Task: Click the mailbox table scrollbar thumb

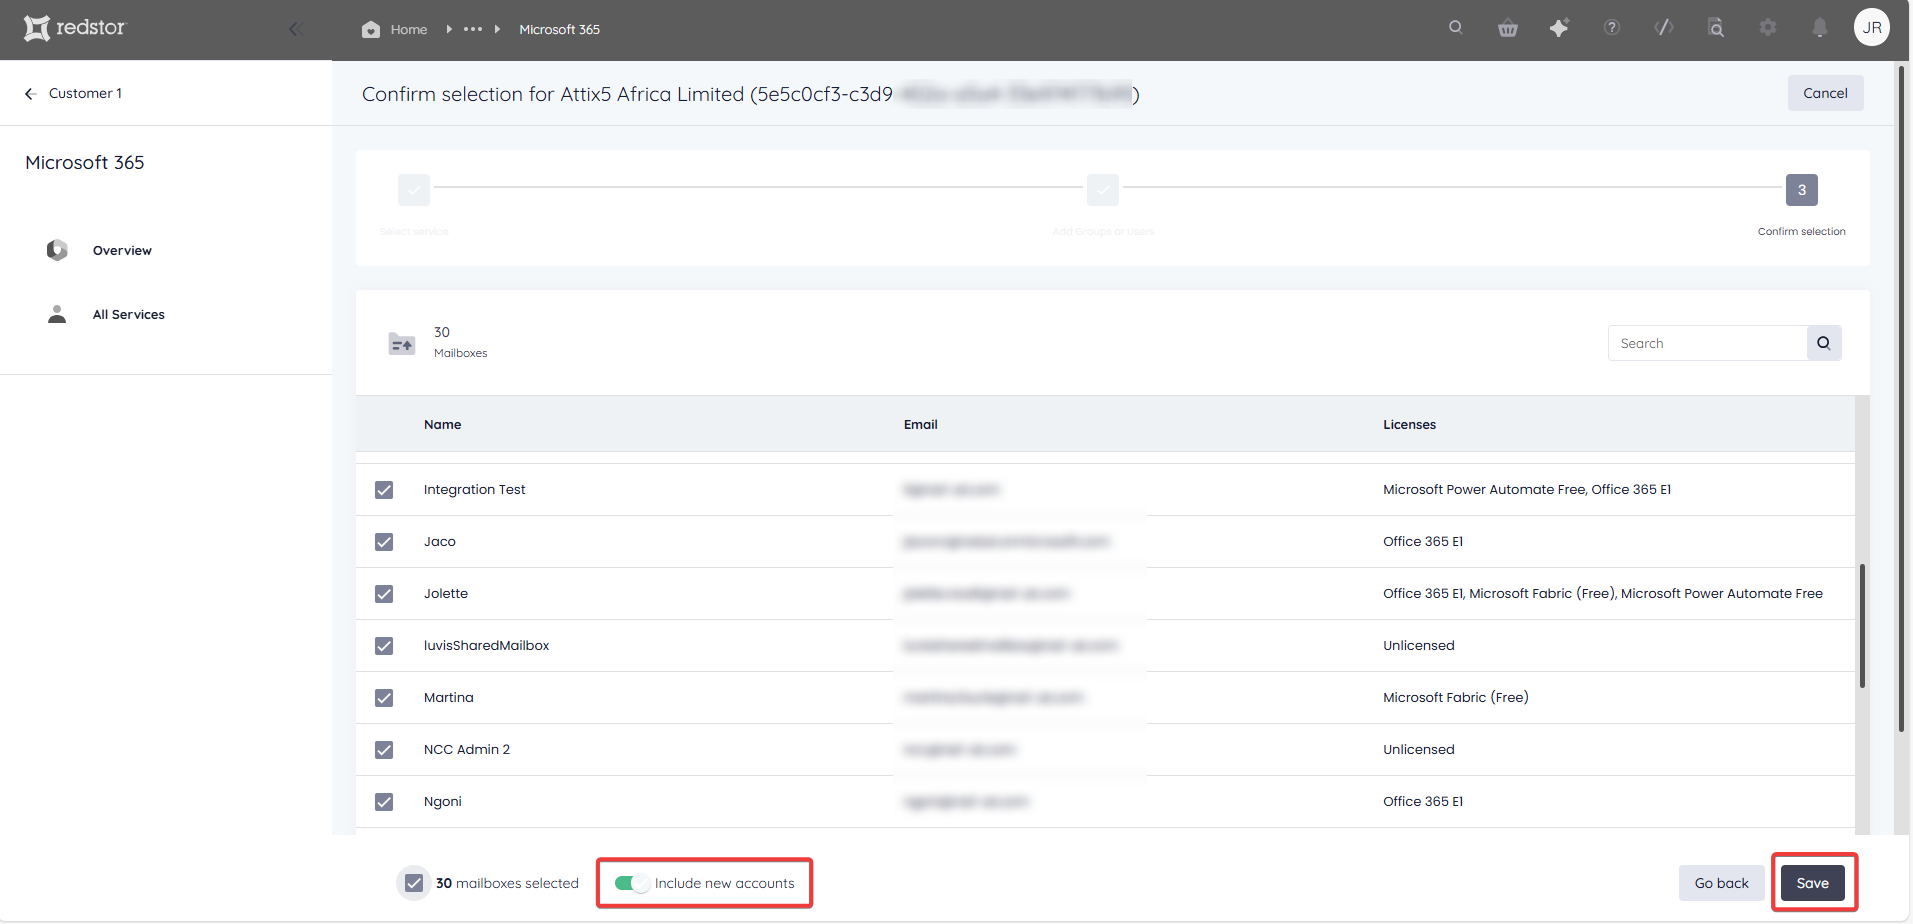Action: pos(1862,626)
